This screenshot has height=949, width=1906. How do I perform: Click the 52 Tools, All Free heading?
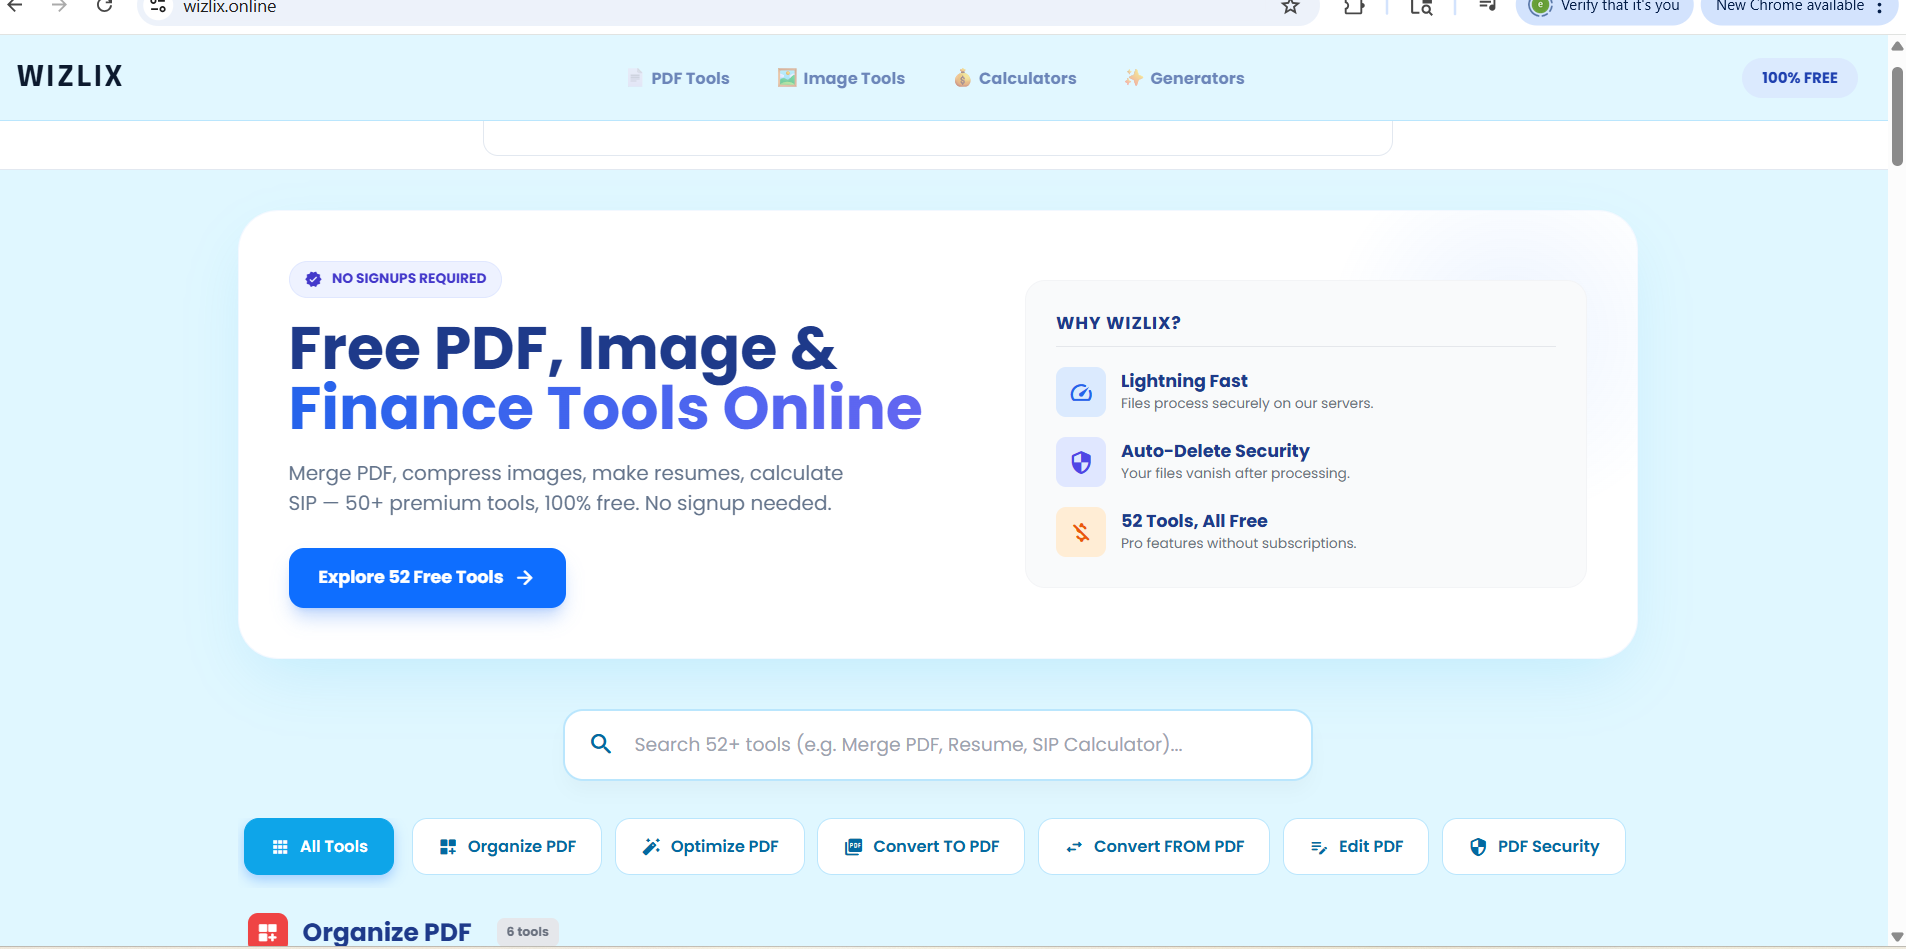point(1194,521)
